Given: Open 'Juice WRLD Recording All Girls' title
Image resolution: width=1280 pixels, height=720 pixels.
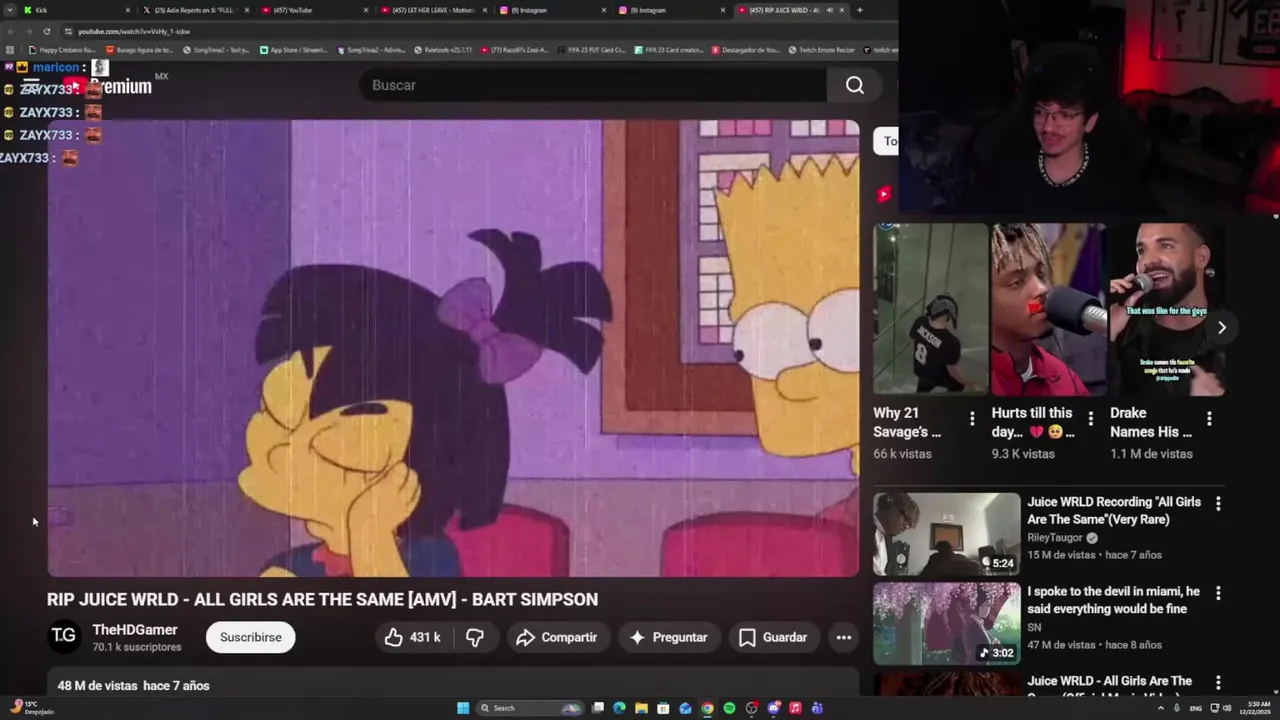Looking at the screenshot, I should [1113, 511].
